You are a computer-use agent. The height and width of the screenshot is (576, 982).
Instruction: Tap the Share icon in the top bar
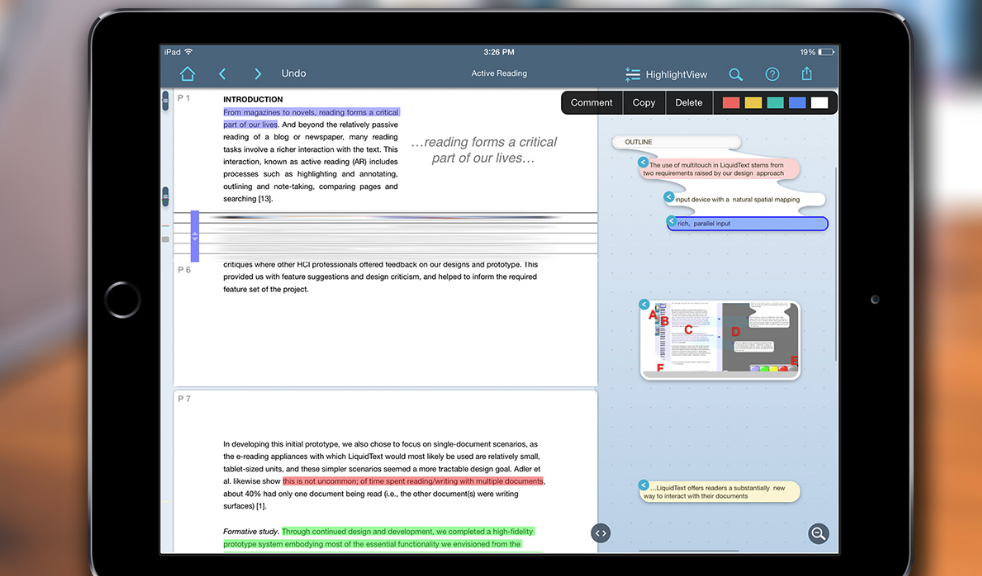806,74
